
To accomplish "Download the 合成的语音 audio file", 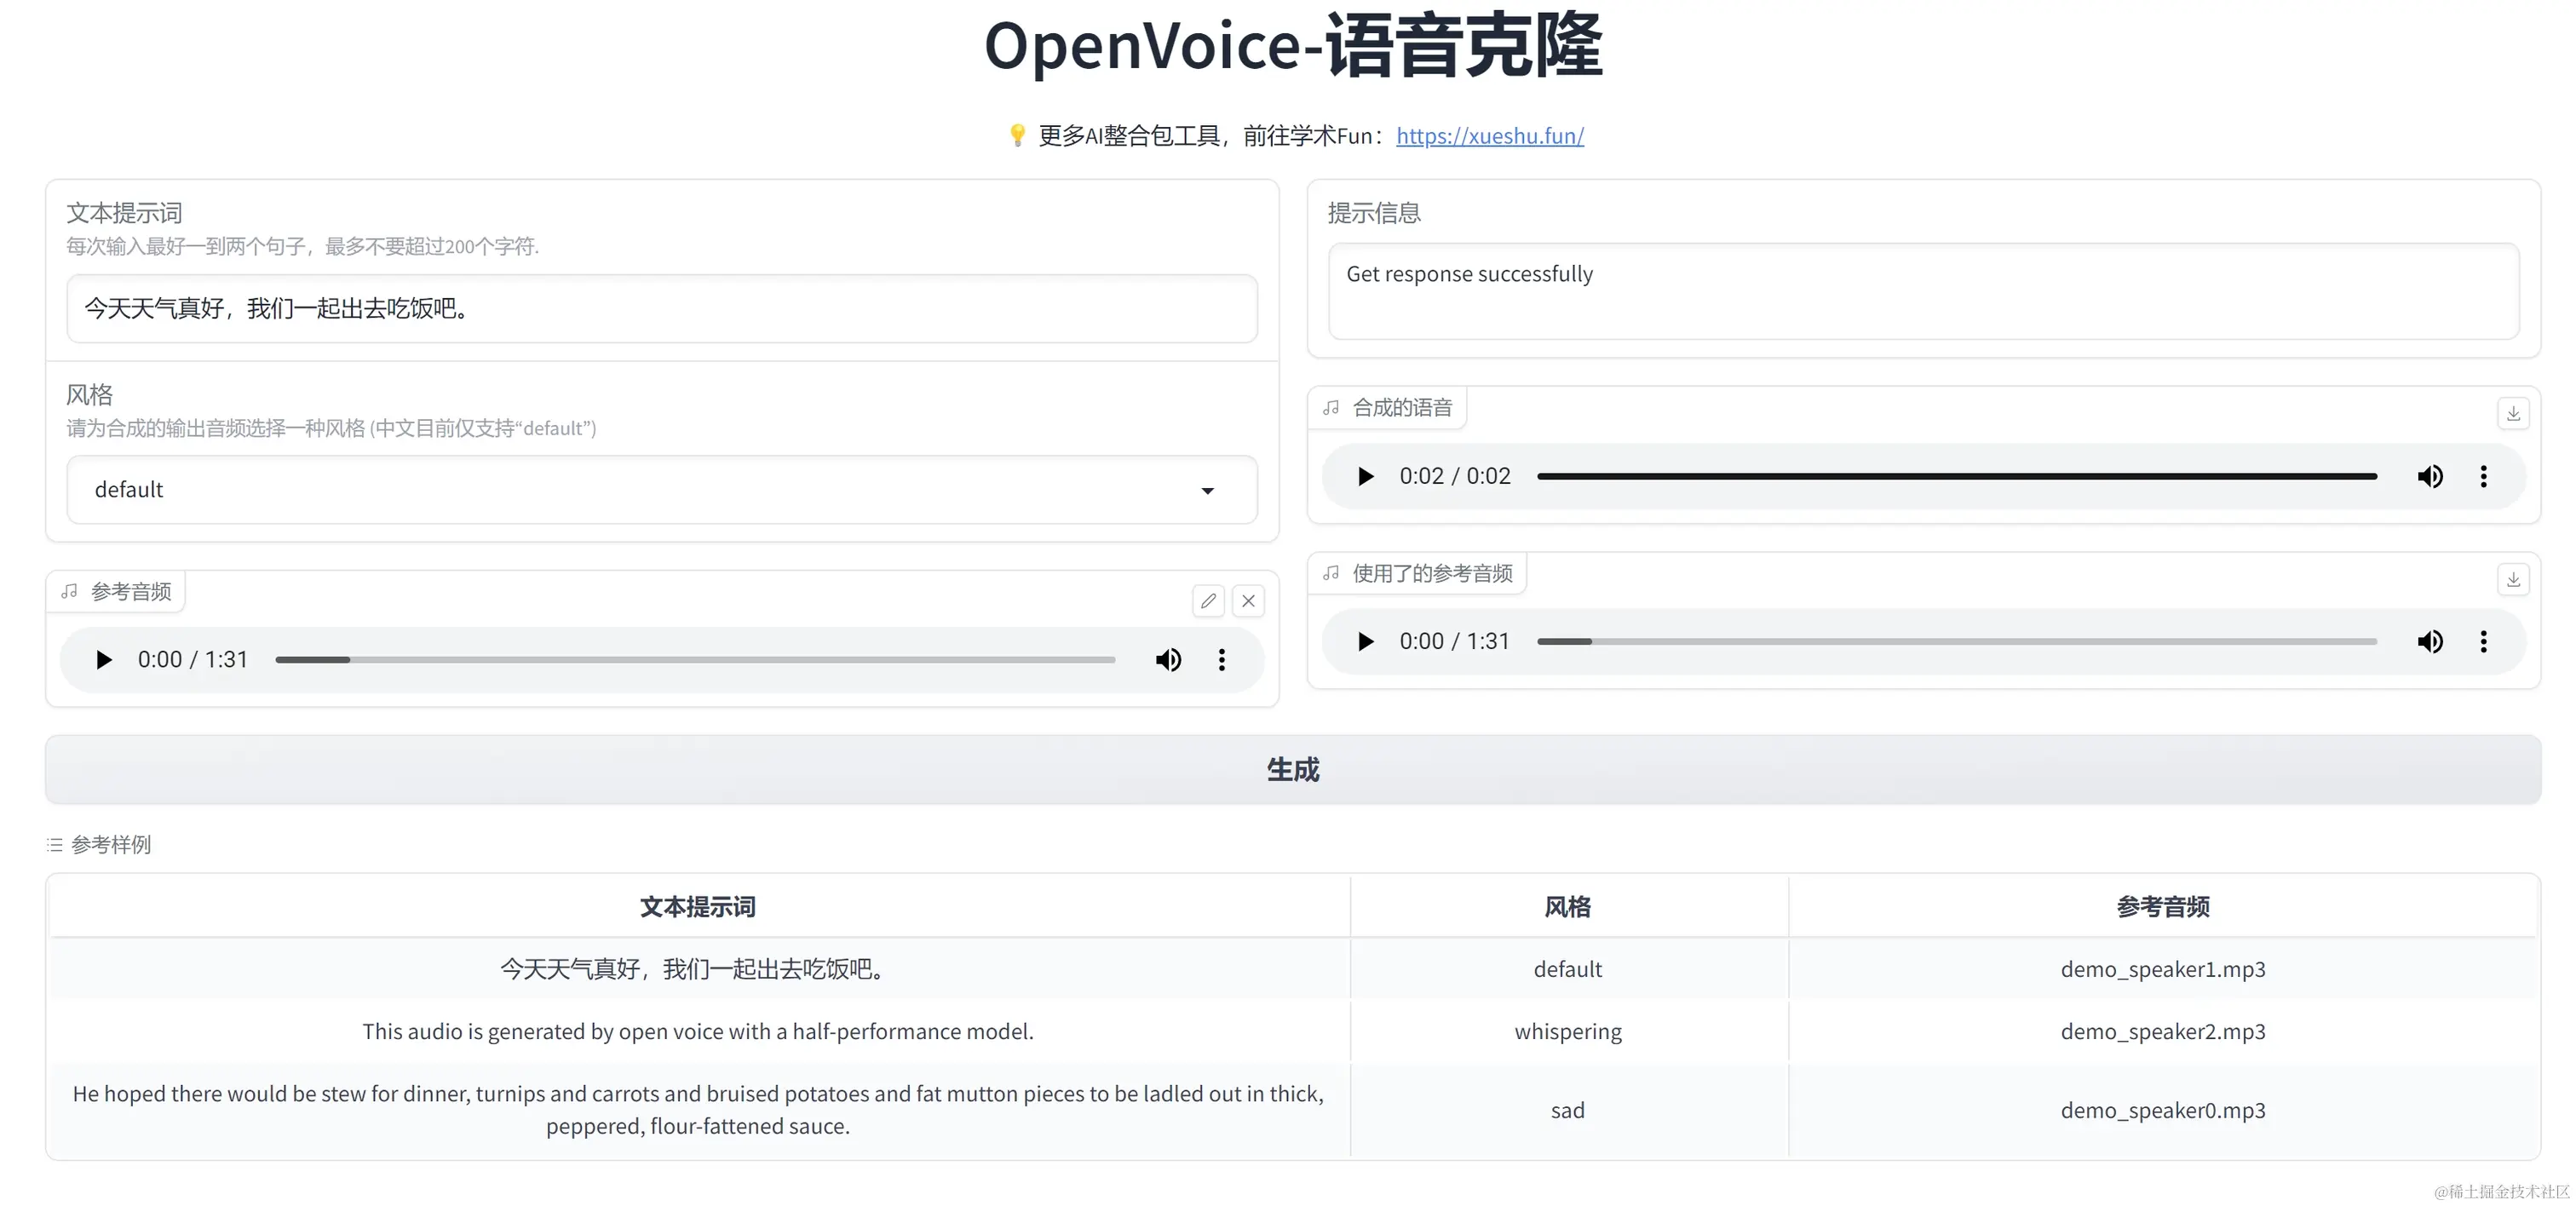I will pyautogui.click(x=2513, y=413).
